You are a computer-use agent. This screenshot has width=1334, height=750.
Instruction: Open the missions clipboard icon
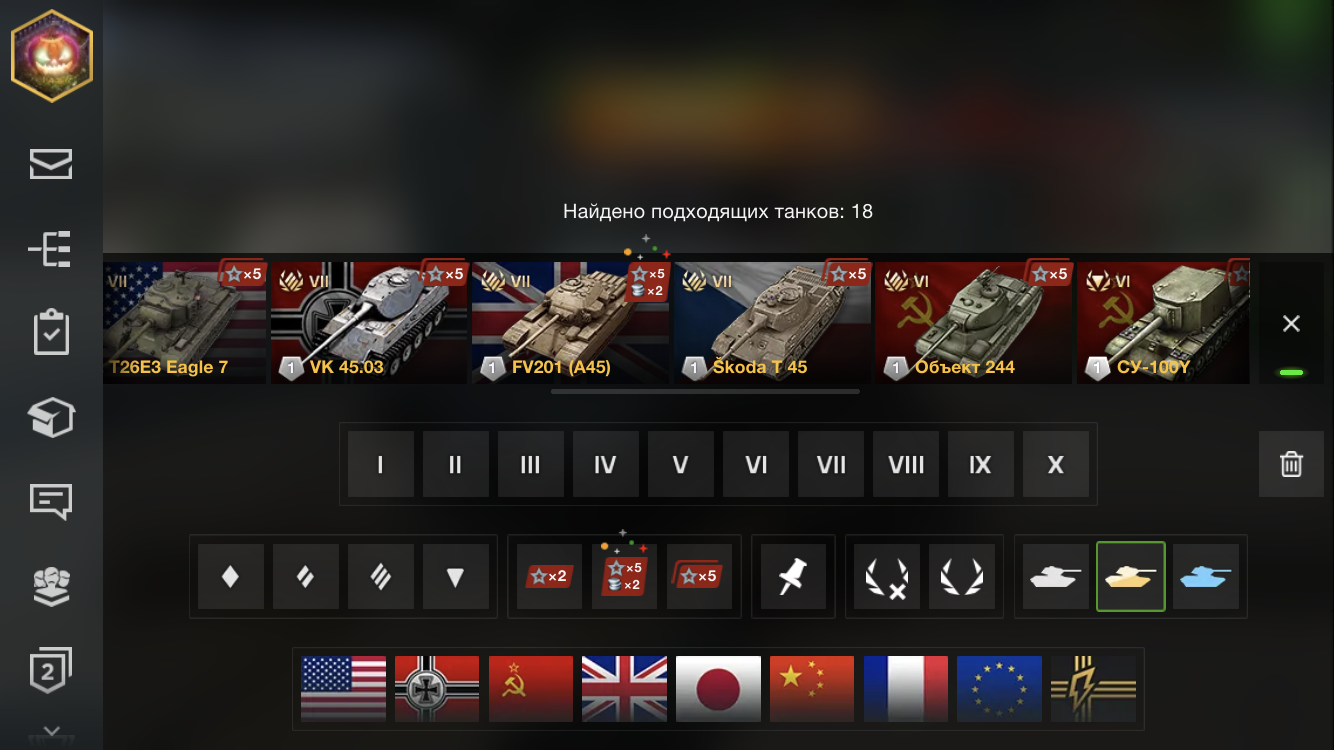pyautogui.click(x=51, y=333)
